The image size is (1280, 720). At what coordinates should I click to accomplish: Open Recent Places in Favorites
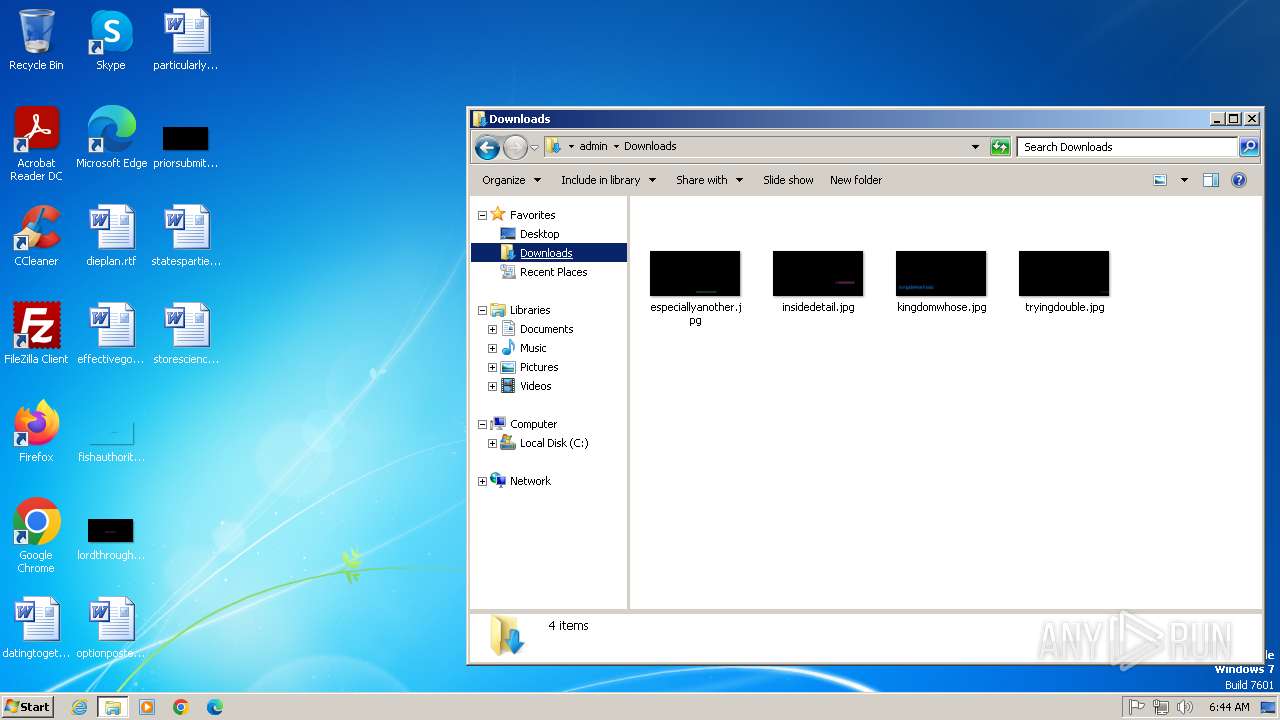553,272
